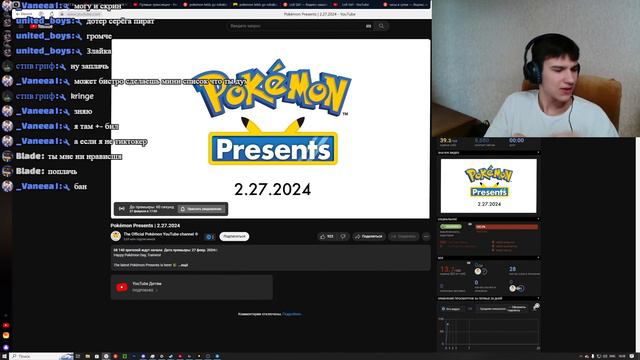Screen dimensions: 640x360
Task: Click the green status pill in stats panel
Action: (451, 227)
